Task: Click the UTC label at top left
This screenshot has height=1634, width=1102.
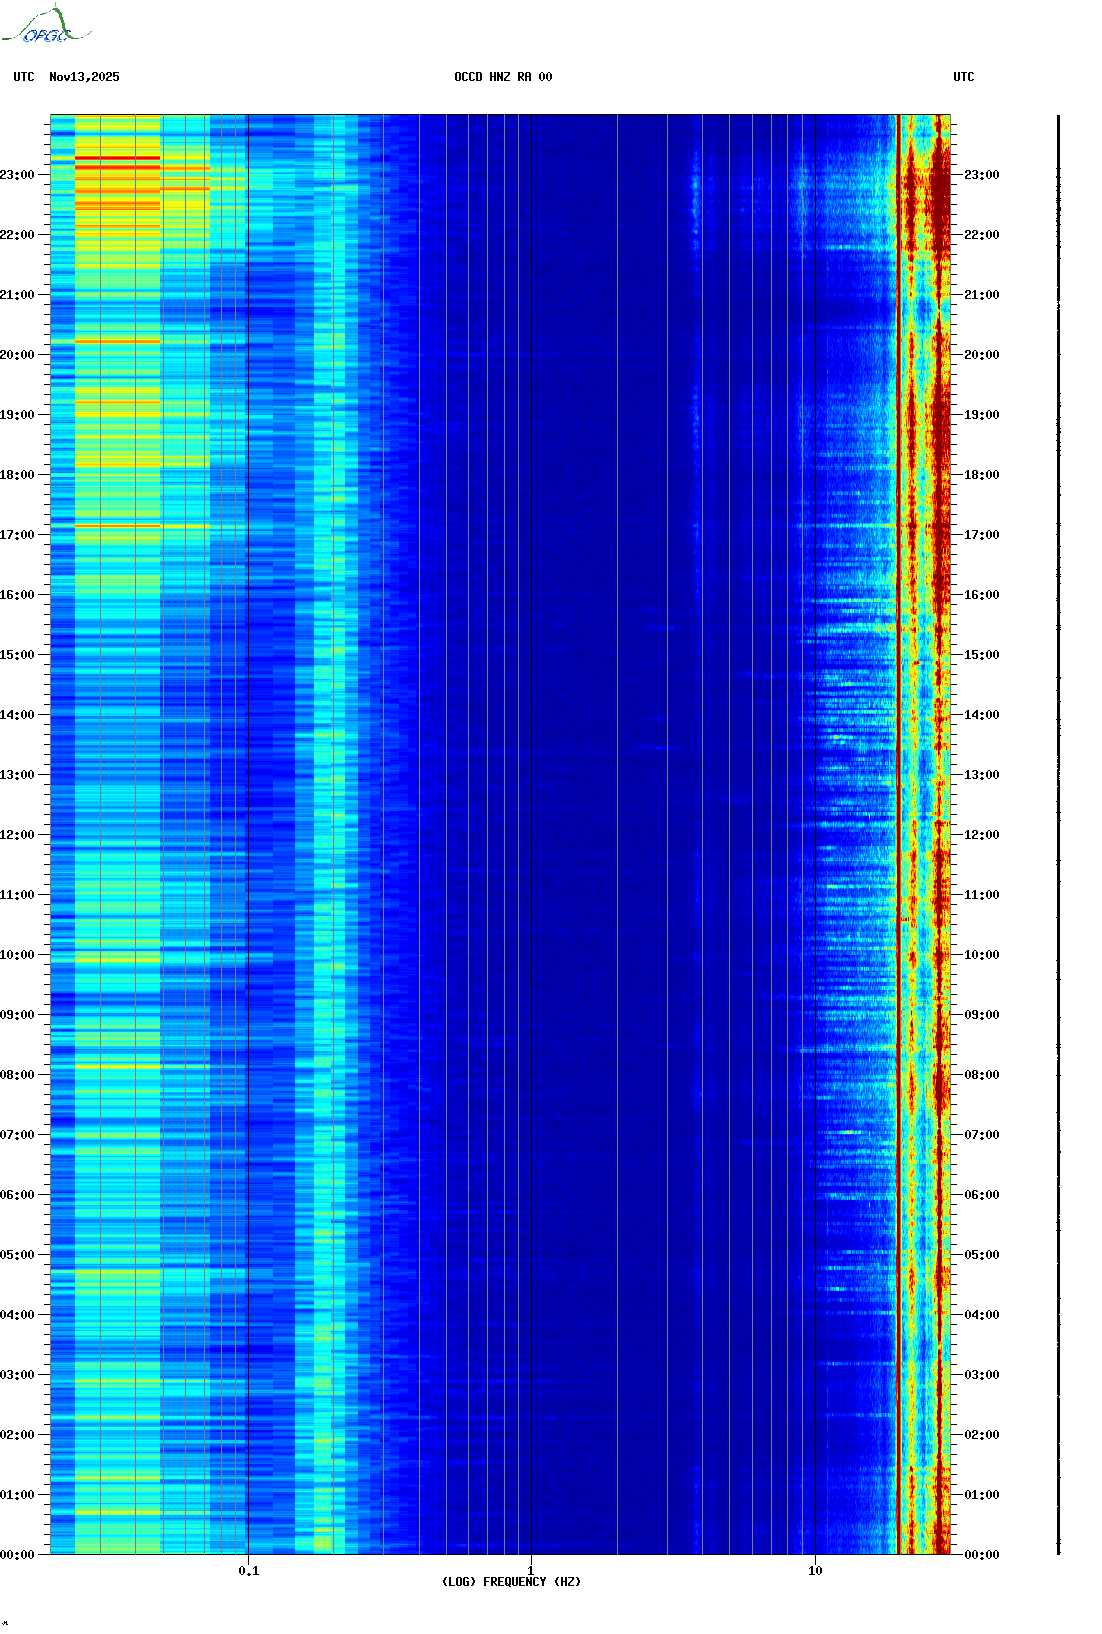Action: click(x=24, y=77)
